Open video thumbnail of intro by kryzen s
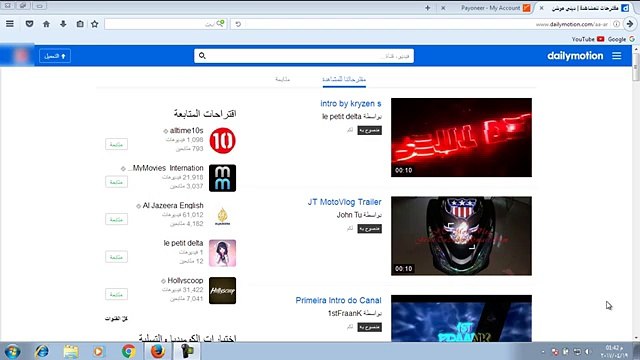The width and height of the screenshot is (640, 360). point(461,137)
